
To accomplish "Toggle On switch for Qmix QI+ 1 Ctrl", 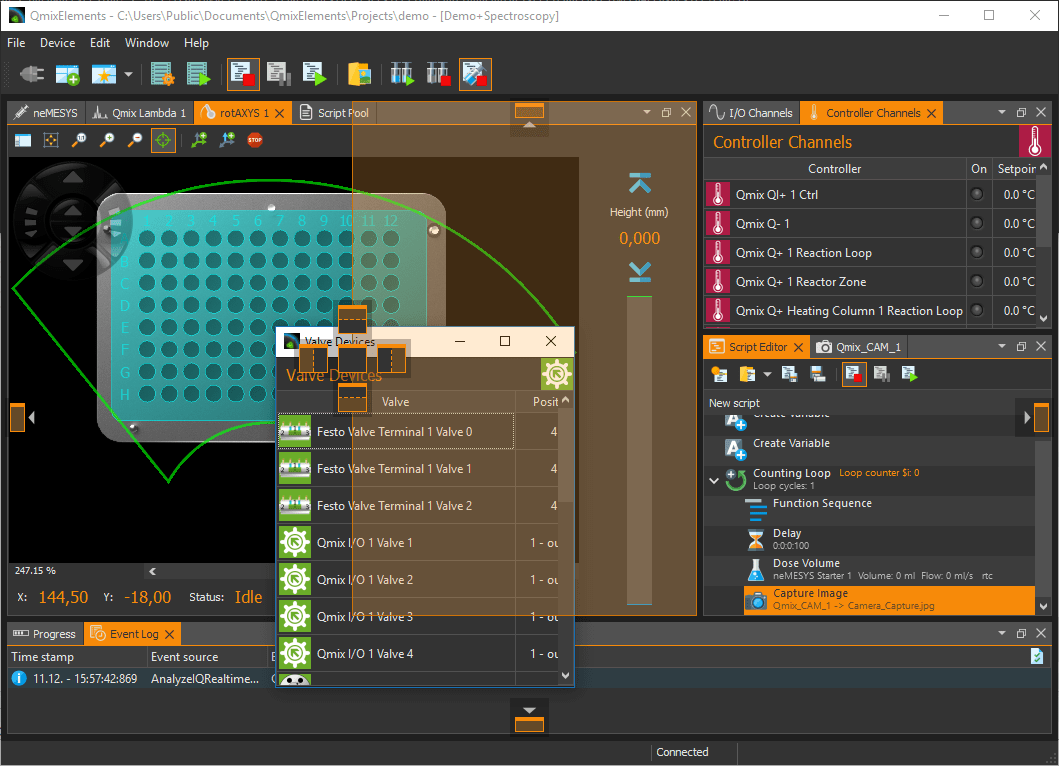I will 977,193.
